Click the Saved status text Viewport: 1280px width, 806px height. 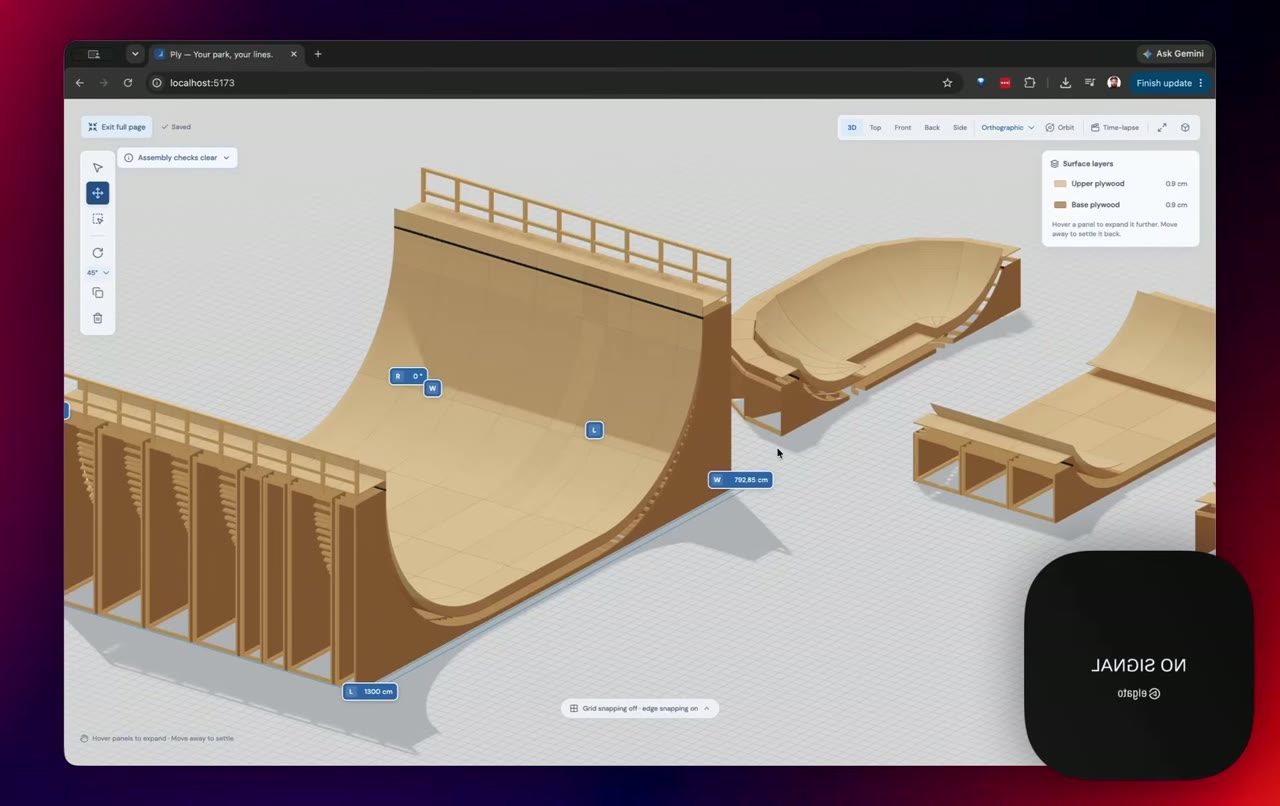(x=176, y=127)
